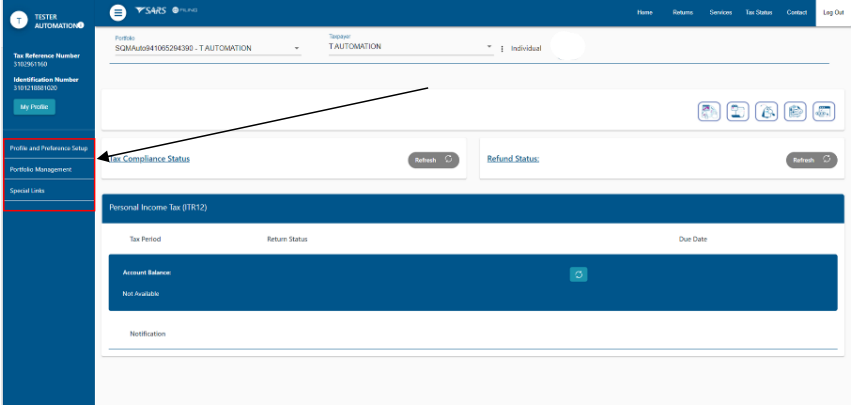The width and height of the screenshot is (851, 408).
Task: Click the refresh icon in Account Balance panel
Action: 578,274
